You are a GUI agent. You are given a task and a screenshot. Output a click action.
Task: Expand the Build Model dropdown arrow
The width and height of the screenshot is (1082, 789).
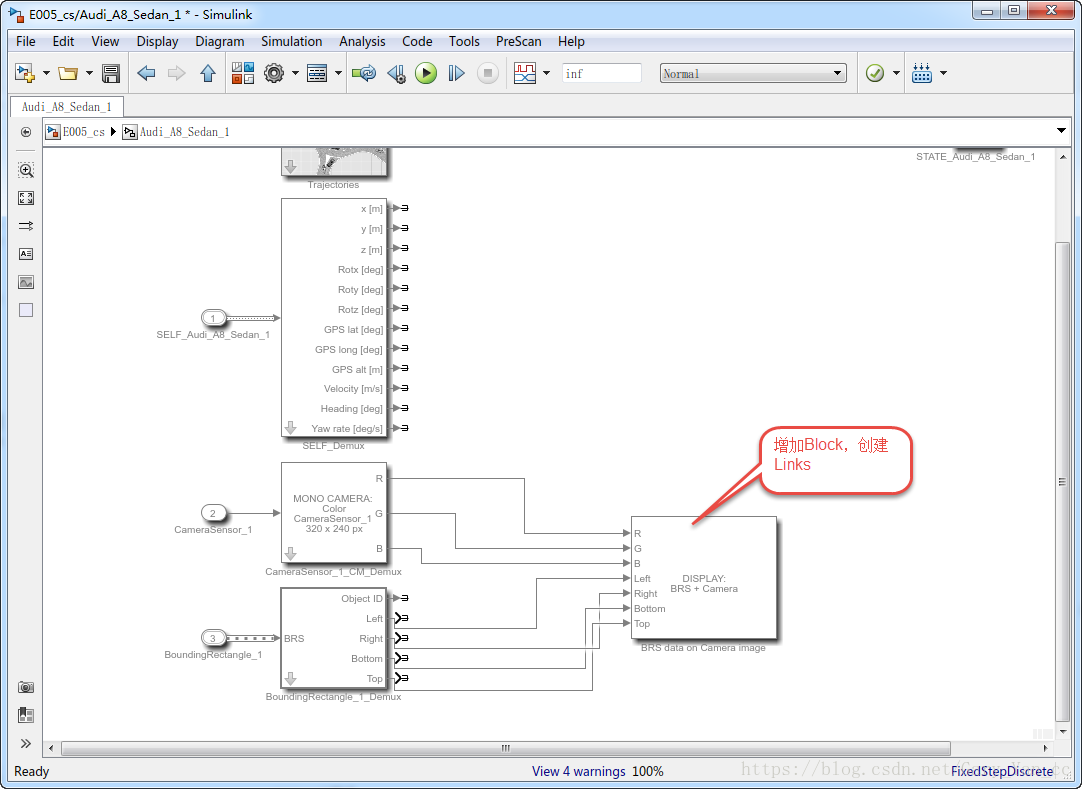(x=943, y=73)
